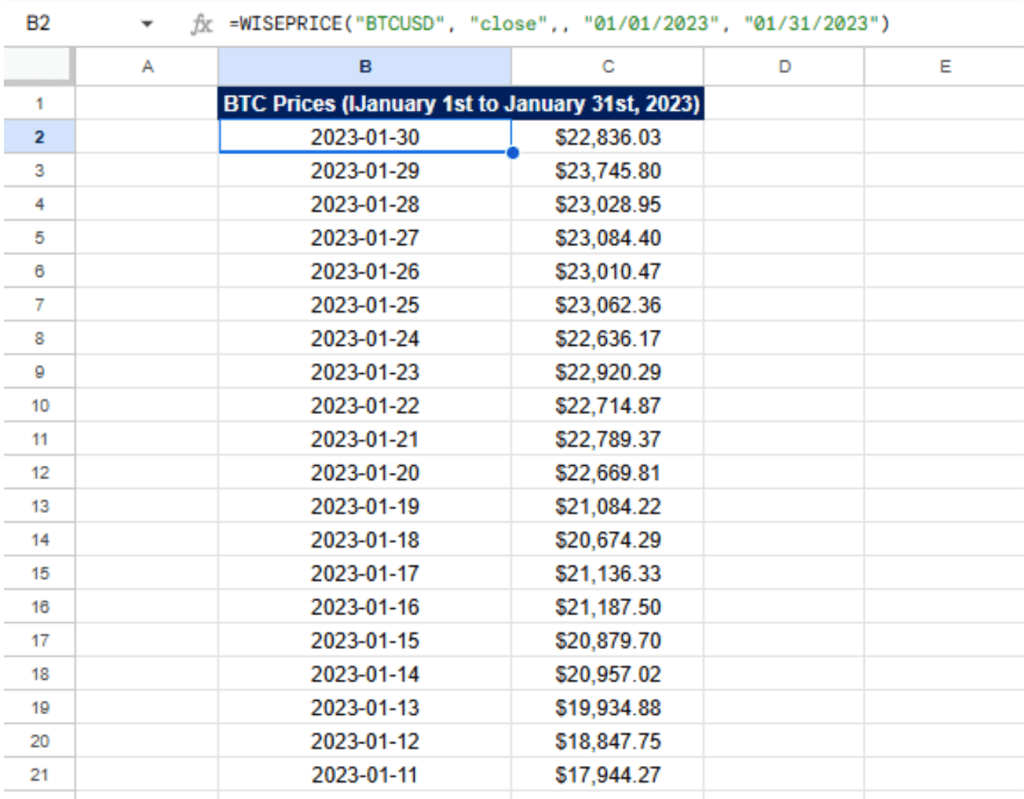Click the Name box showing B2

coord(38,23)
